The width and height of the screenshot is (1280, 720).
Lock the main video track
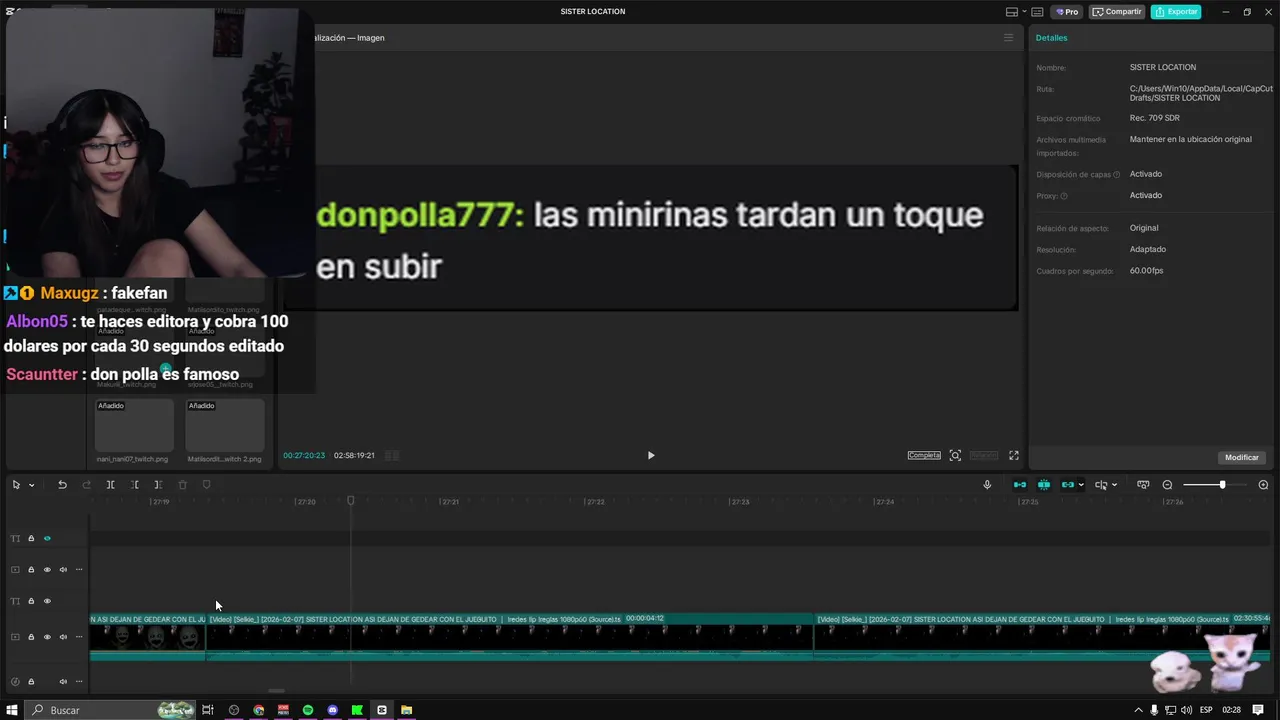31,637
